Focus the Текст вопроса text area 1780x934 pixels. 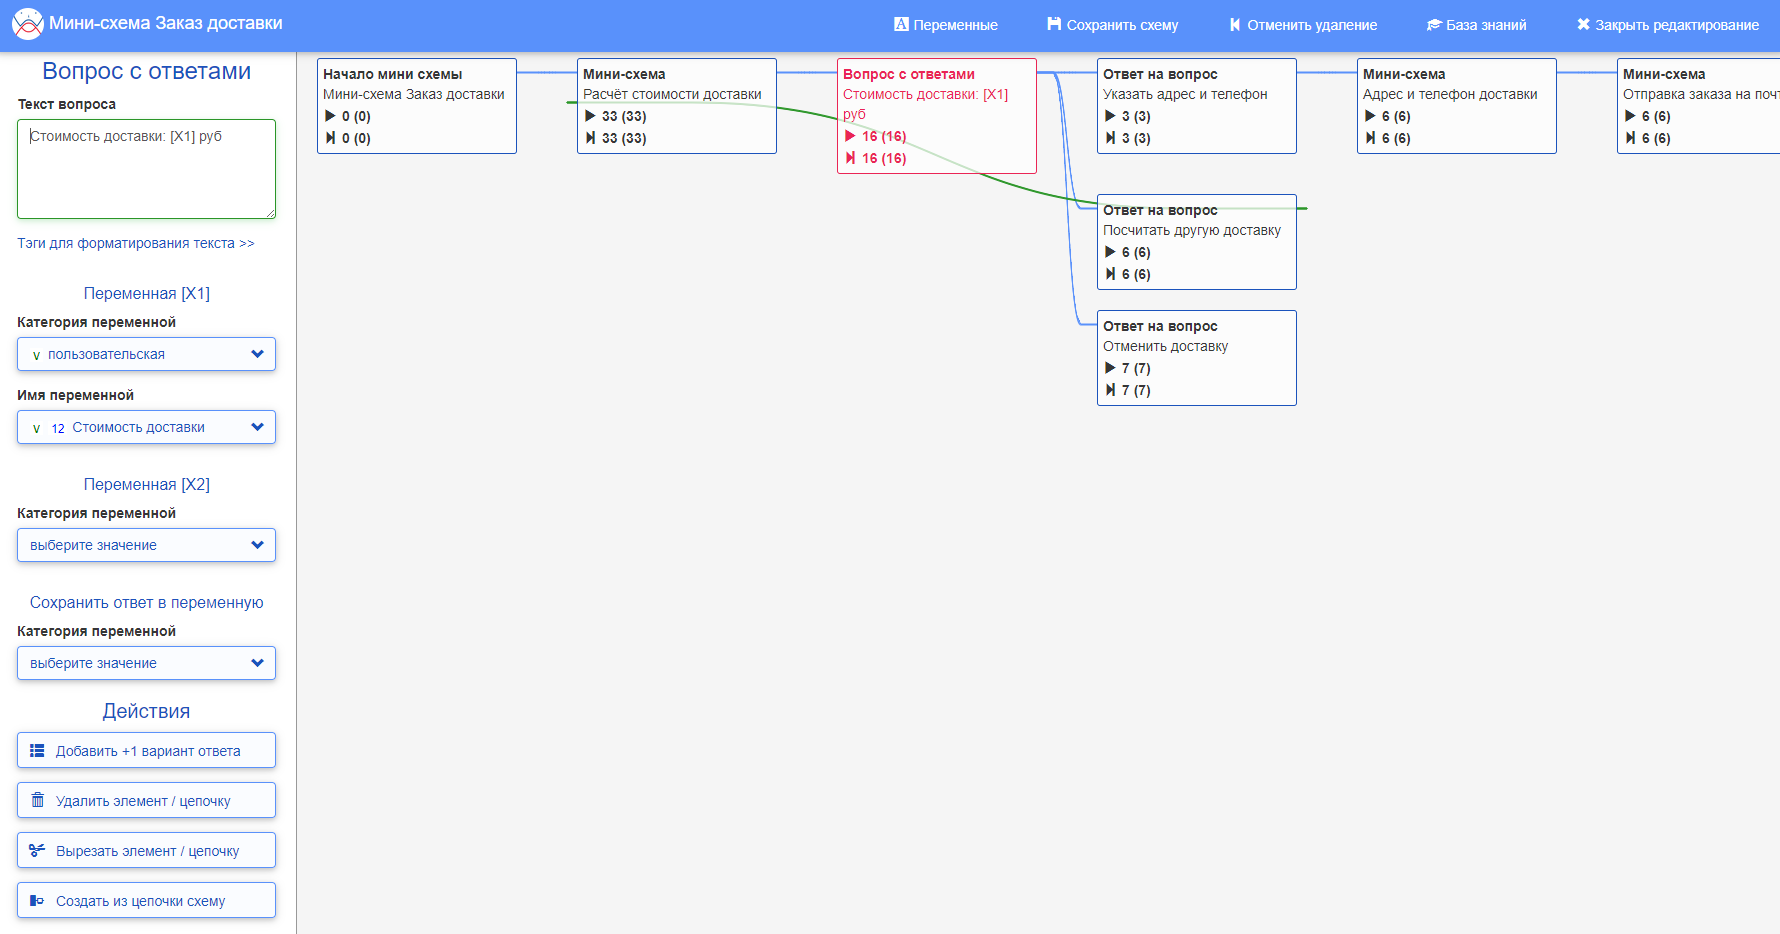[146, 169]
